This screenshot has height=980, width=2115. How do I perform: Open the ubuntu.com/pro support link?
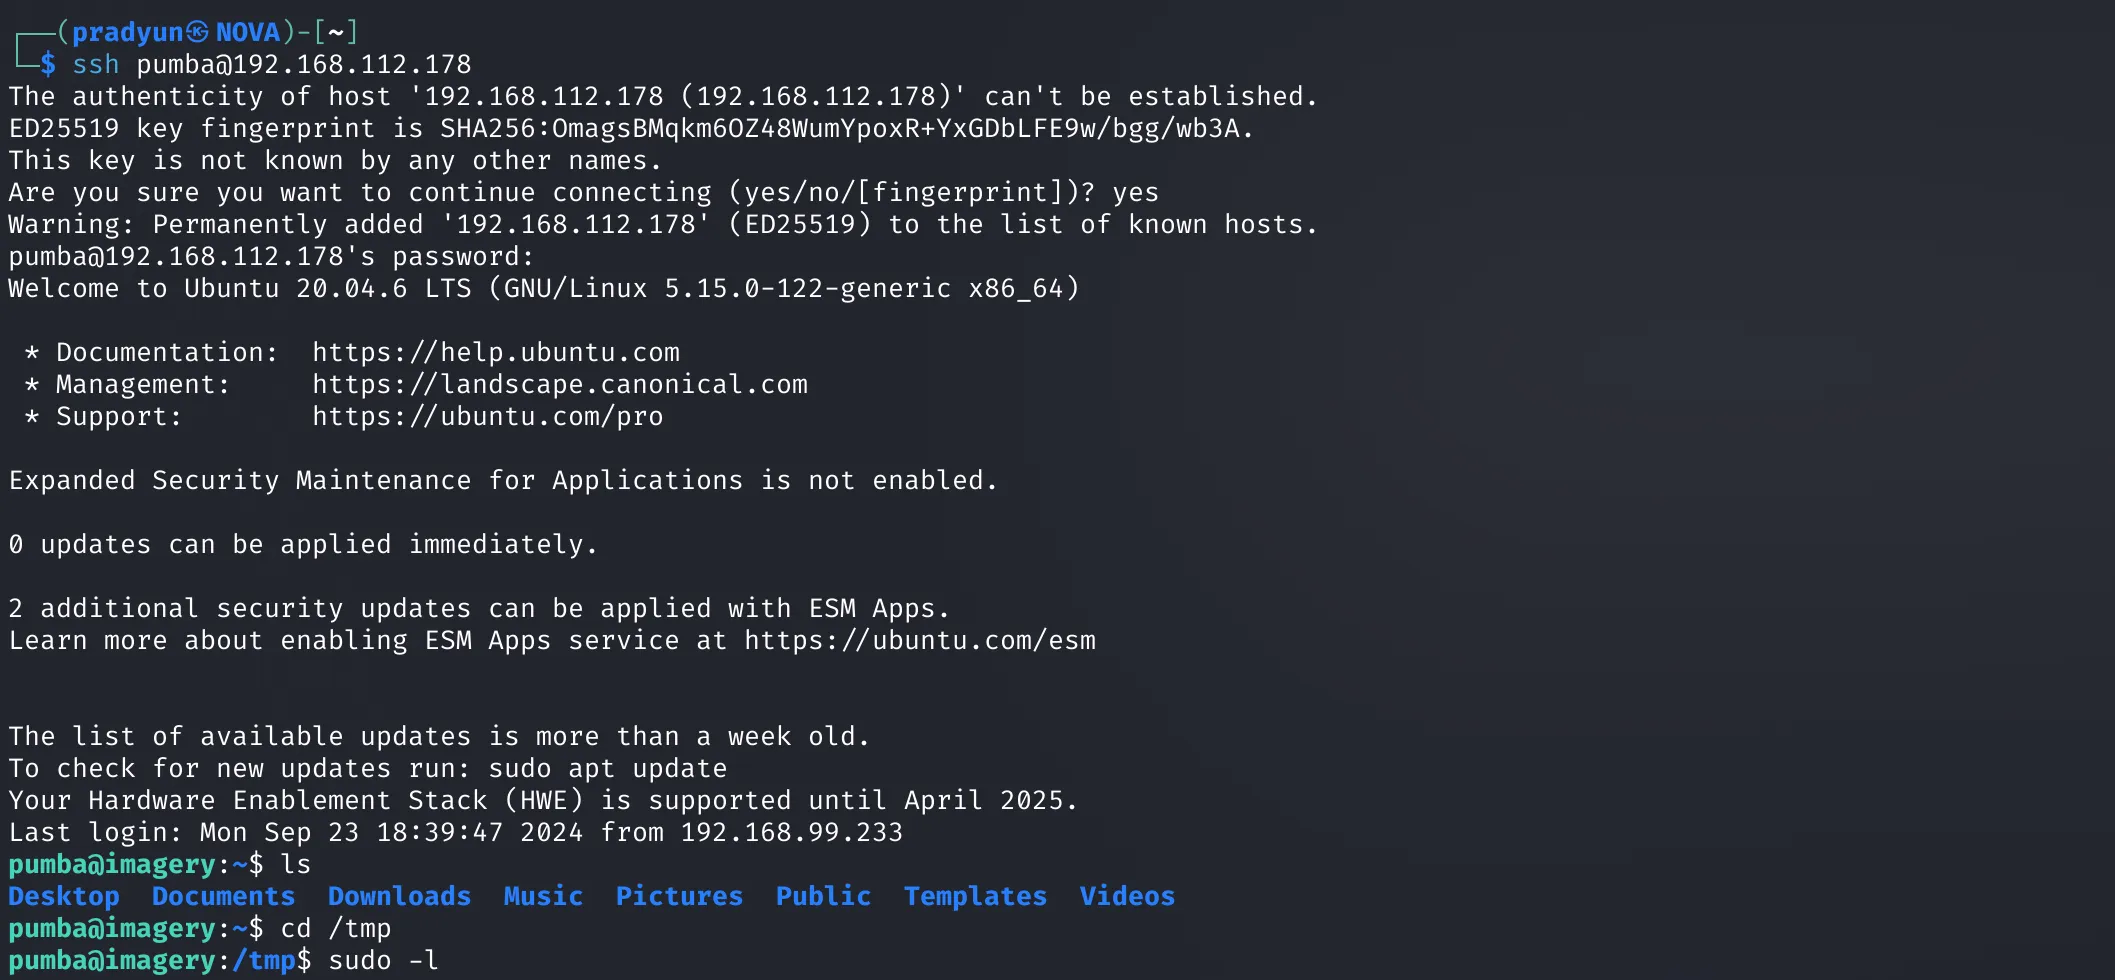[487, 416]
